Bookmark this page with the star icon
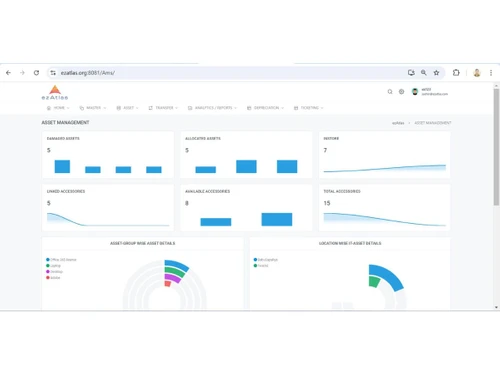This screenshot has width=500, height=375. click(436, 73)
